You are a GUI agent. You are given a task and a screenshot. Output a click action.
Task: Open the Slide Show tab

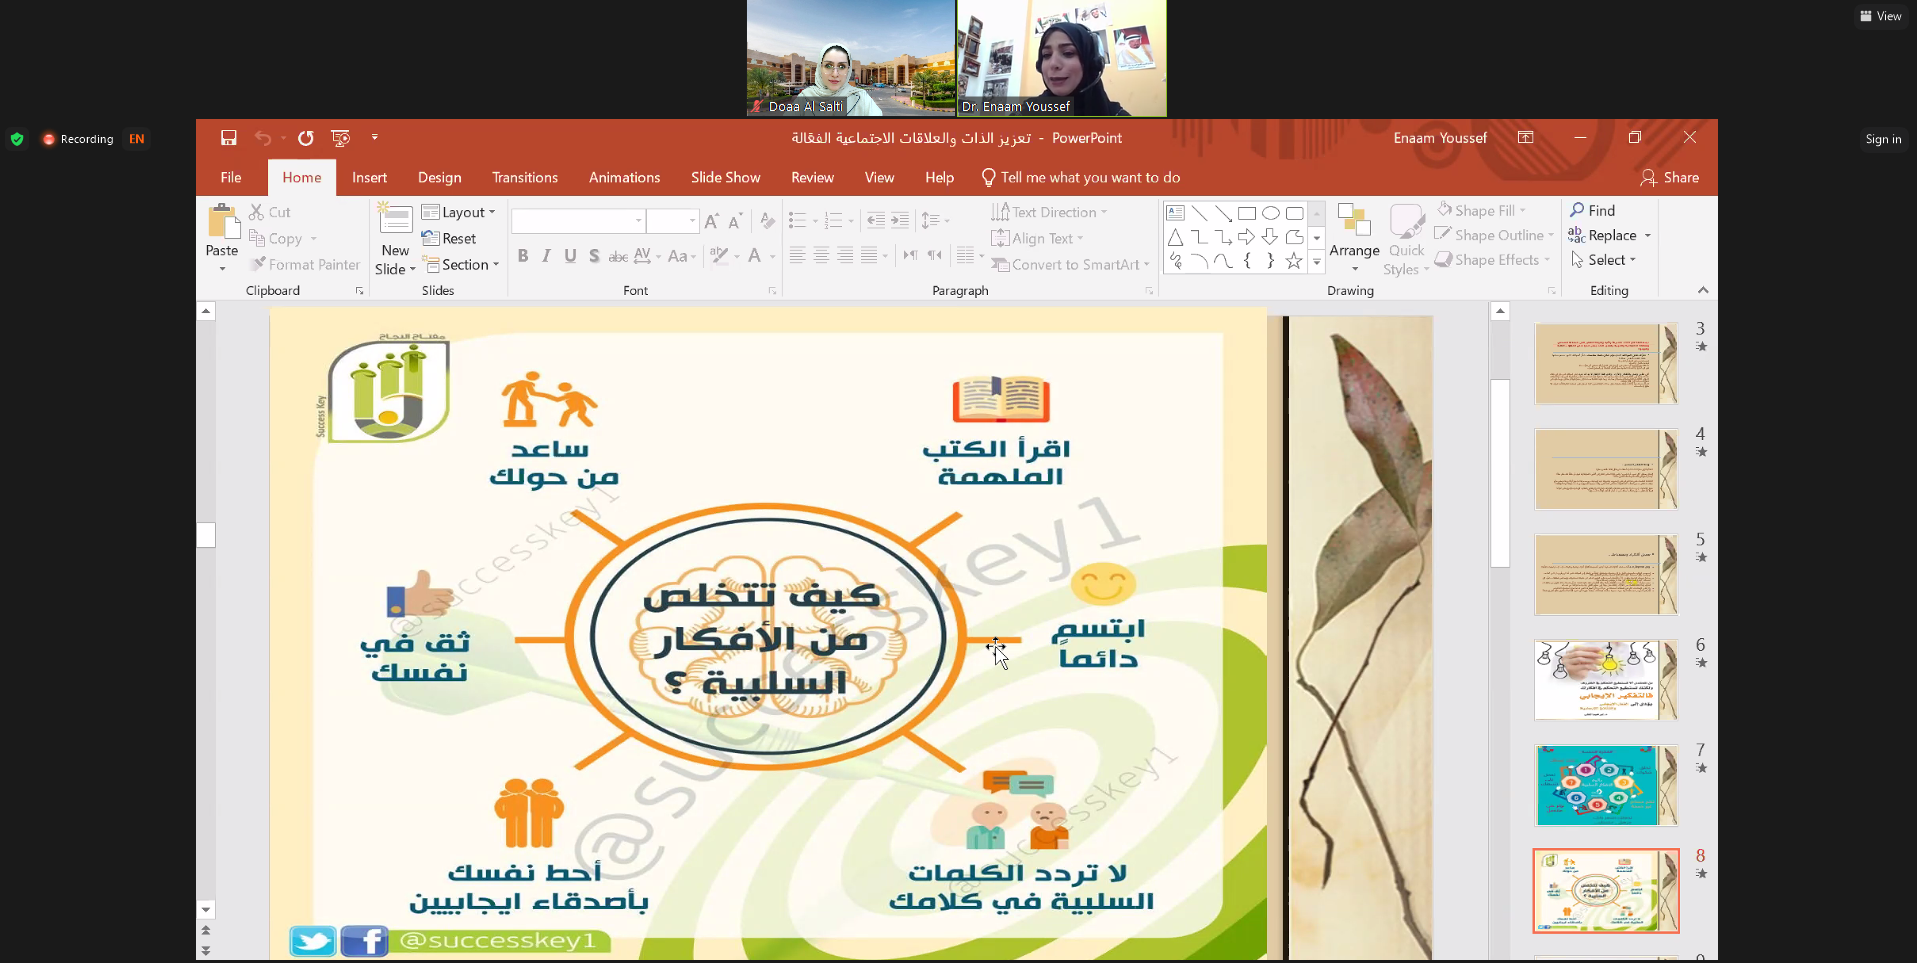[x=725, y=177]
